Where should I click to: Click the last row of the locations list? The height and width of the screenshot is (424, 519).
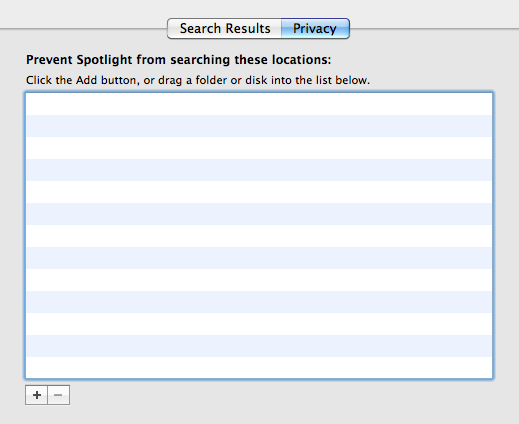tap(259, 367)
